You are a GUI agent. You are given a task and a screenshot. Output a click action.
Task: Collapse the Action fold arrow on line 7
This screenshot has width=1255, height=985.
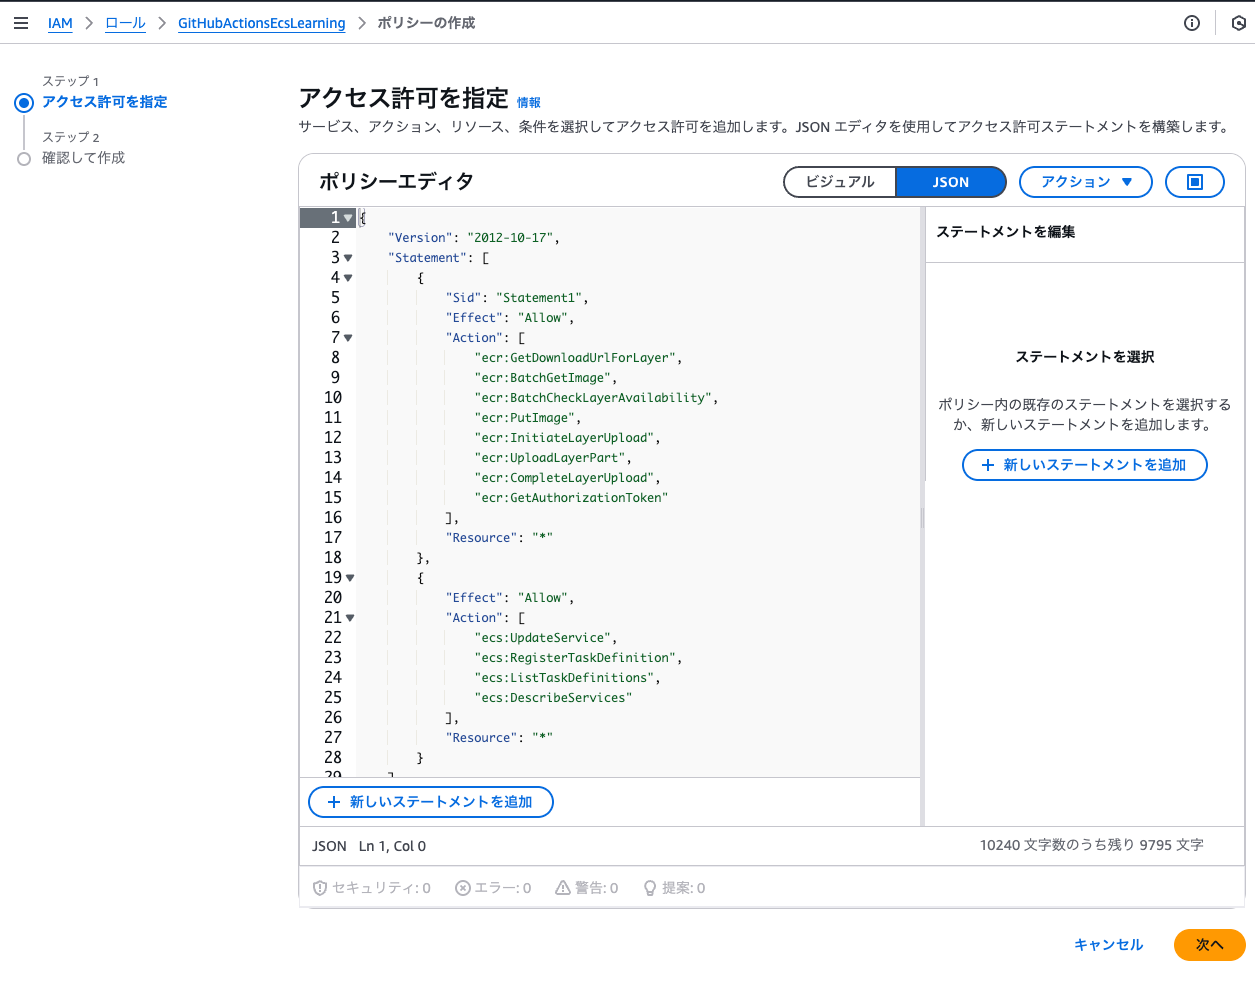point(348,338)
